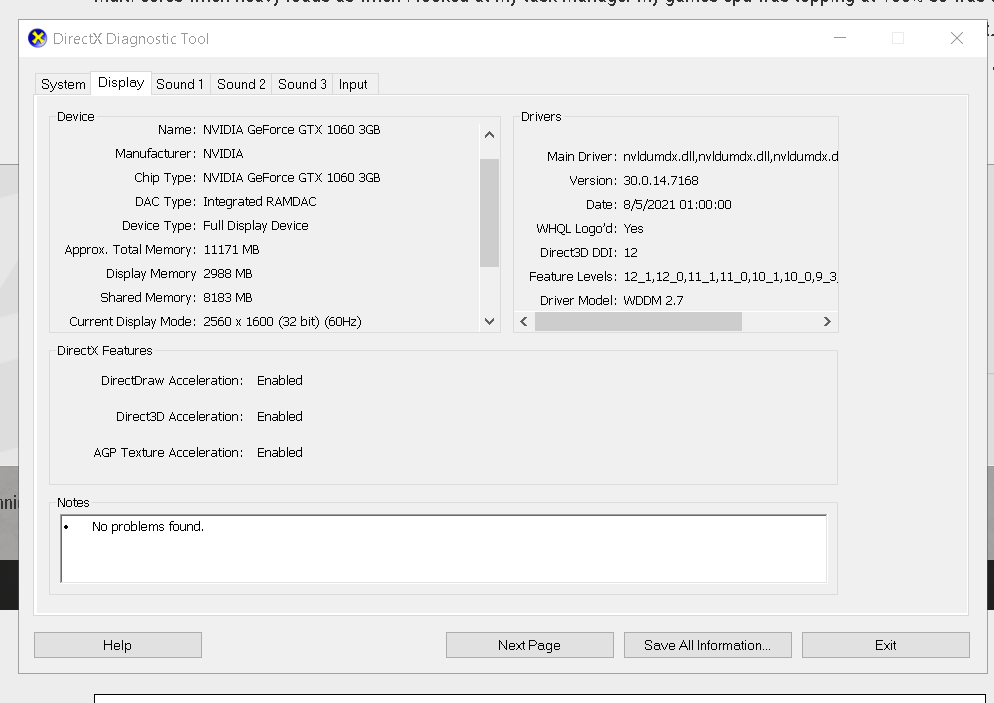Minimize the DirectX Diagnostic Tool window

pyautogui.click(x=840, y=38)
